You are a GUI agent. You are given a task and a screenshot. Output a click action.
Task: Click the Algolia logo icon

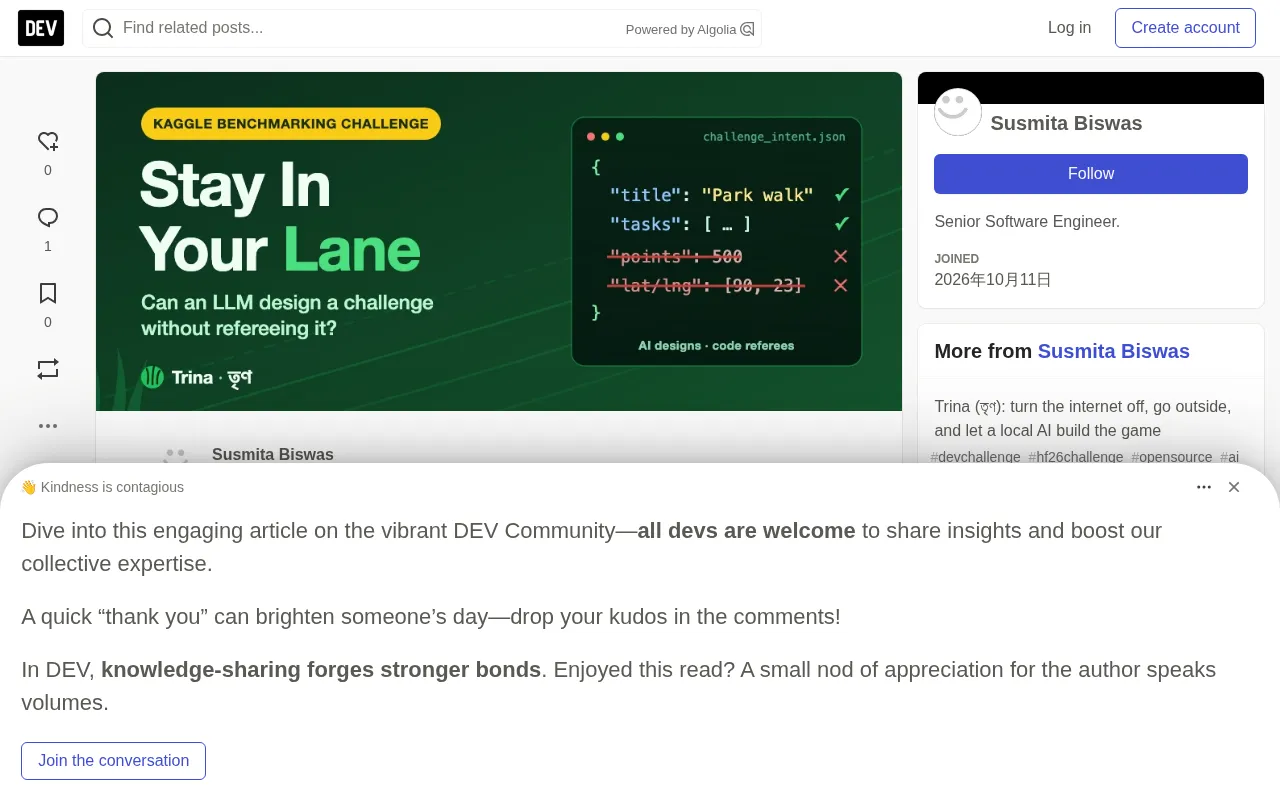(x=747, y=29)
